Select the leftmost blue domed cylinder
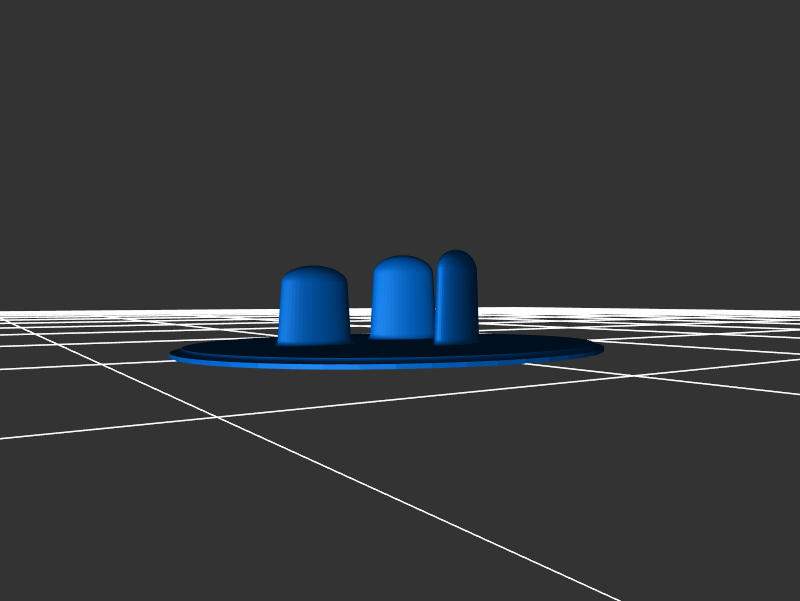 (313, 308)
